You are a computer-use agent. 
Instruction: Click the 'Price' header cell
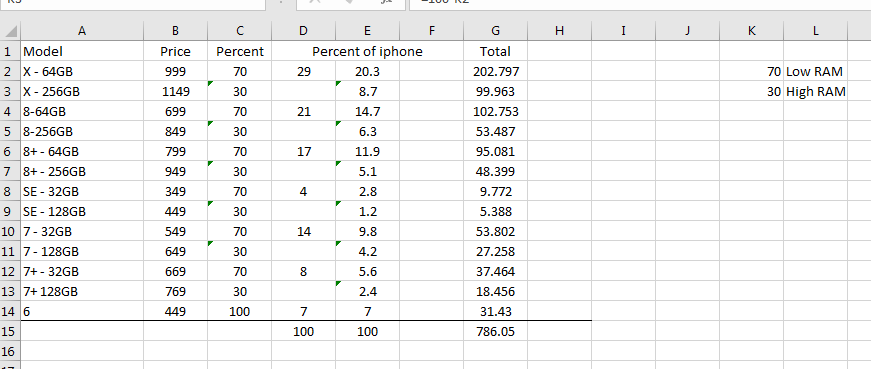tap(175, 52)
